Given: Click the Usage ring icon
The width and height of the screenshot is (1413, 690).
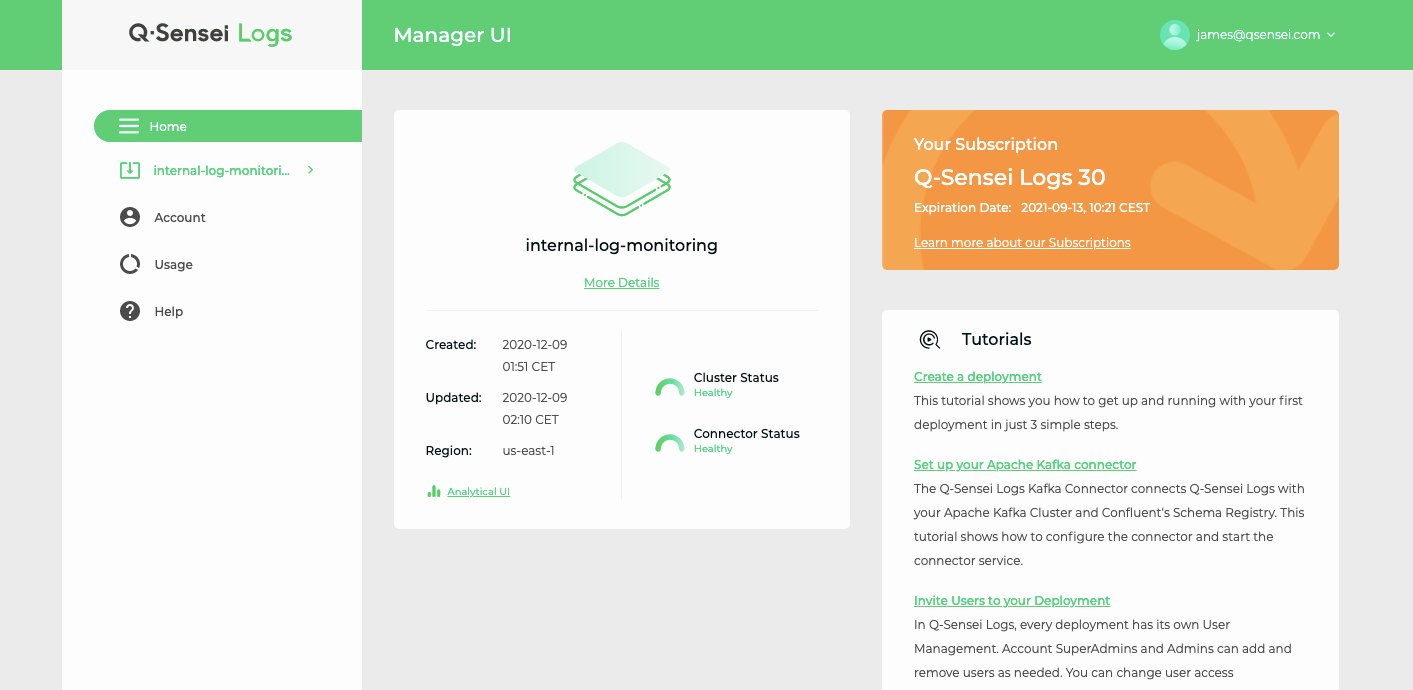Looking at the screenshot, I should (x=130, y=264).
